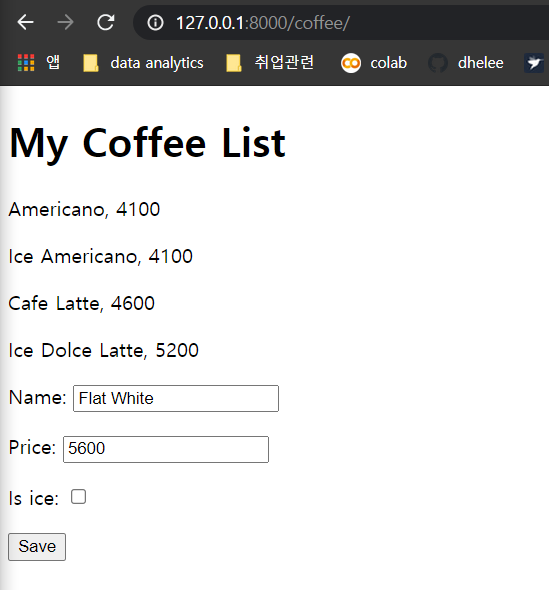Open the dhelee GitHub bookmark
Viewport: 549px width, 590px height.
[x=466, y=63]
